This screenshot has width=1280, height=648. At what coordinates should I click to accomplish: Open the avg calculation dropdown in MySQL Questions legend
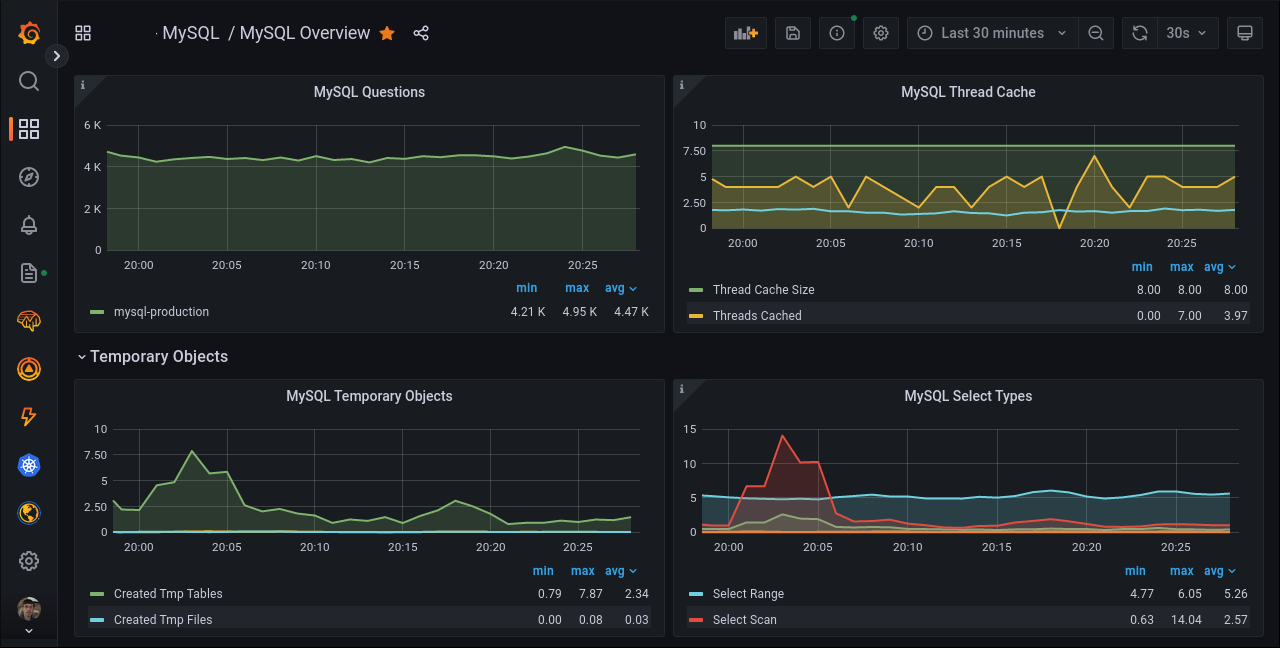[x=620, y=288]
